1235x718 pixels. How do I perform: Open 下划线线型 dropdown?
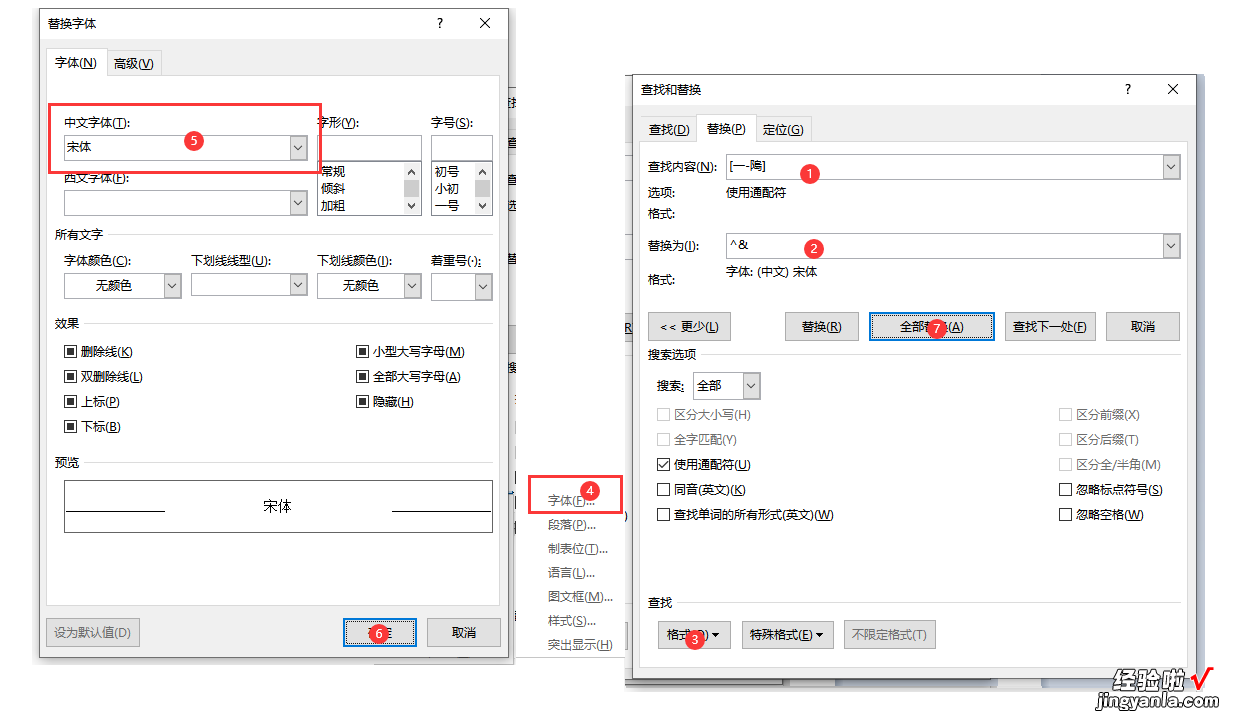(x=298, y=286)
